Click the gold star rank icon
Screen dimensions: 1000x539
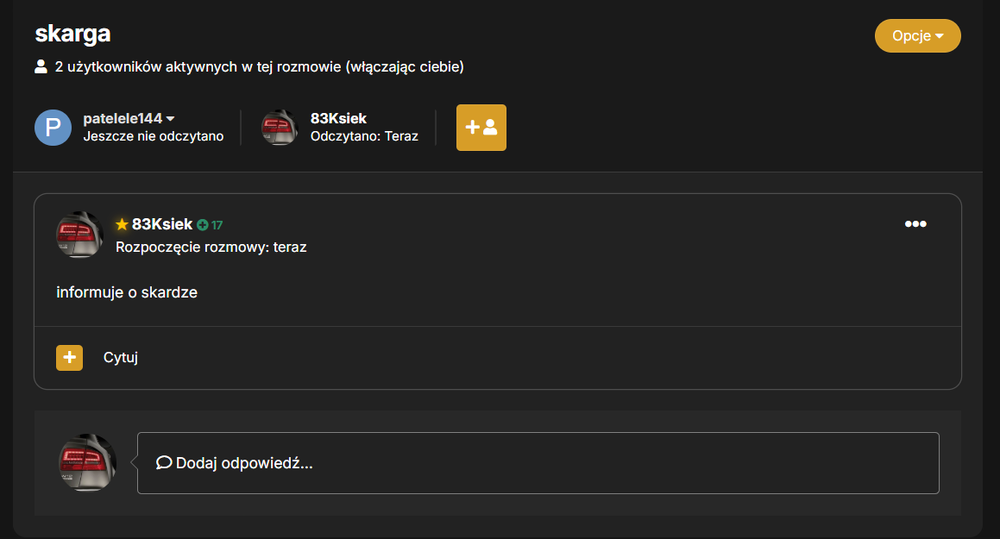[122, 225]
